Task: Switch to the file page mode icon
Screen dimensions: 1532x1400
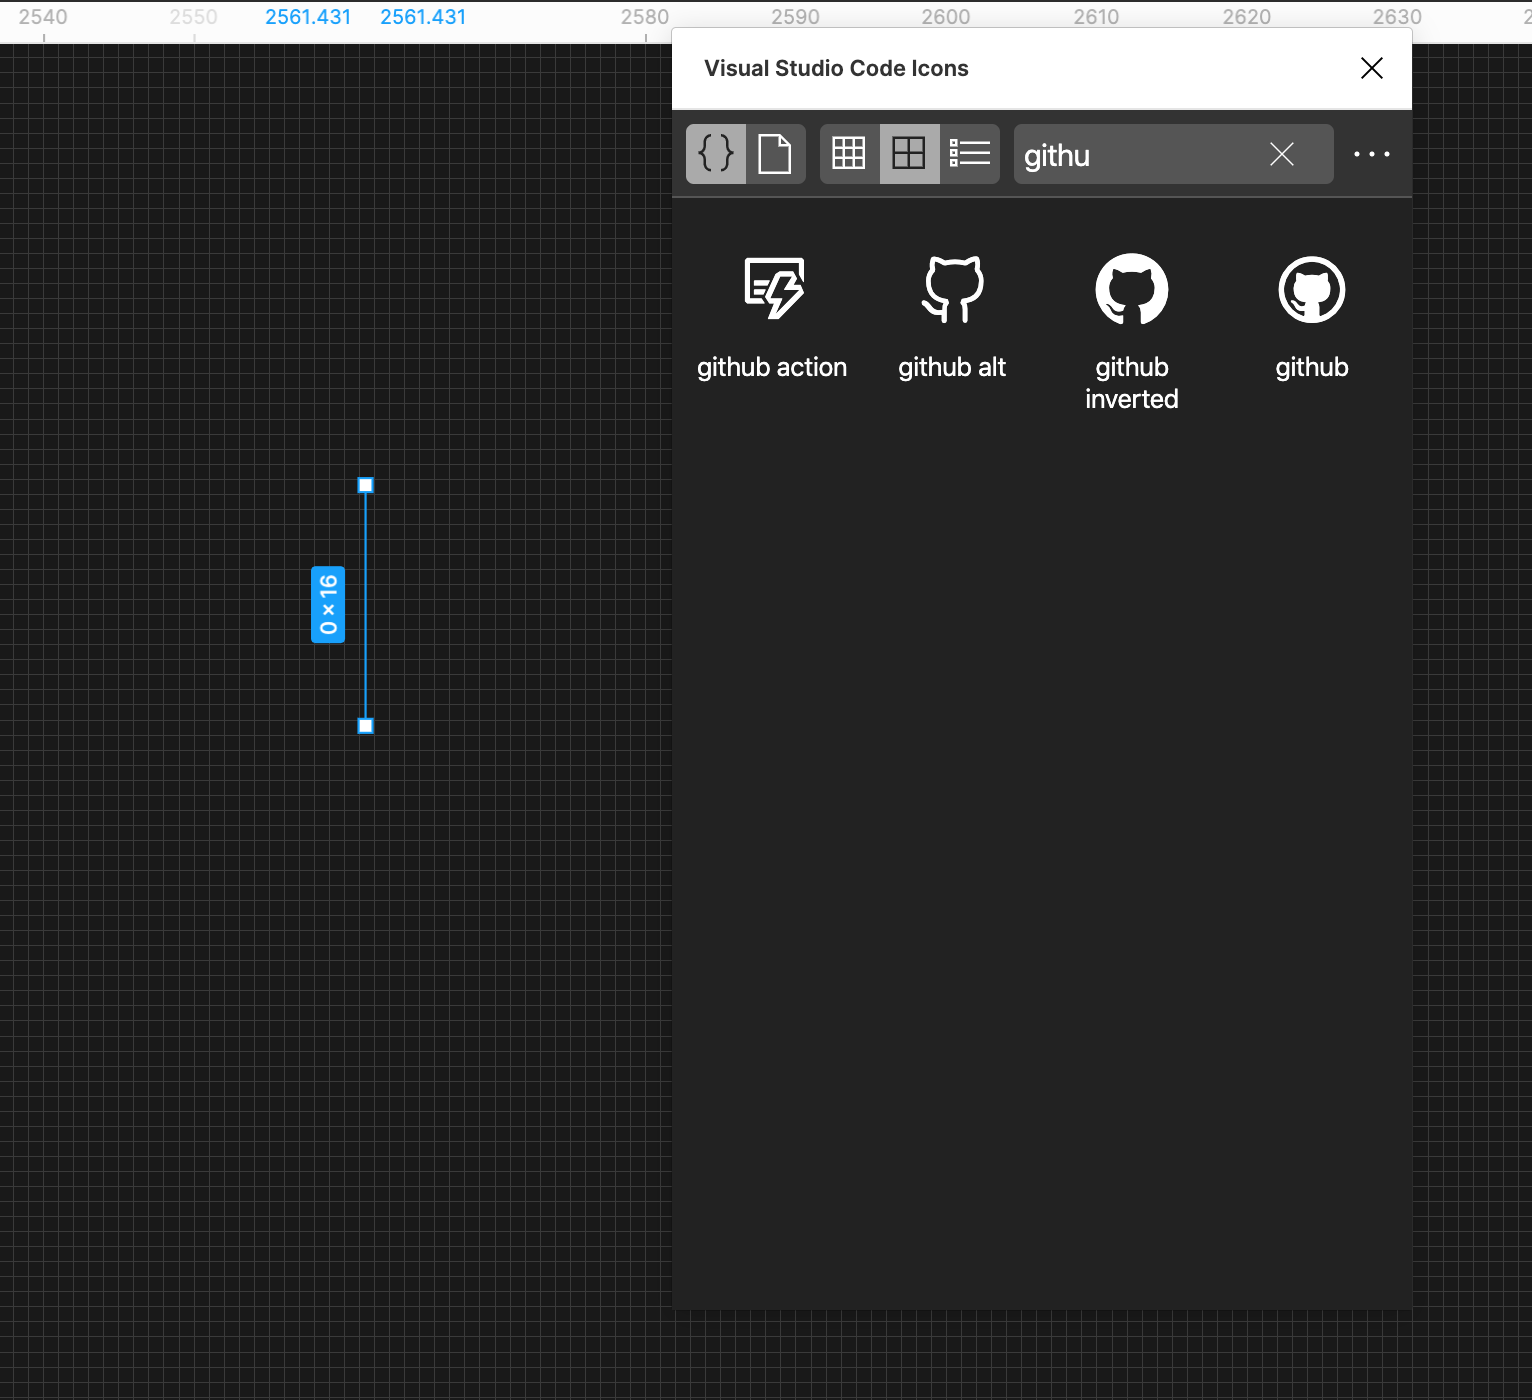Action: [775, 154]
